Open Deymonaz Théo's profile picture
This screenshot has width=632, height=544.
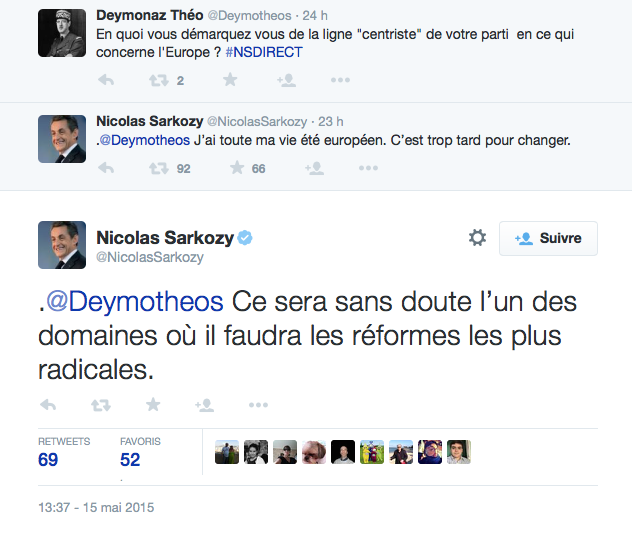(61, 34)
